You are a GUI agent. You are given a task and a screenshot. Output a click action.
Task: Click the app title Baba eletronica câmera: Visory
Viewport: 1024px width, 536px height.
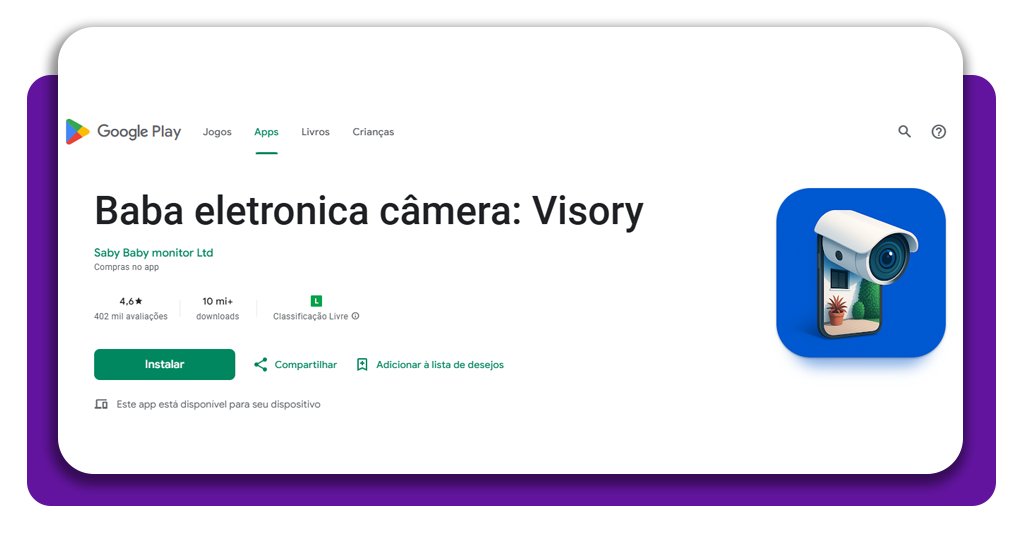click(369, 211)
